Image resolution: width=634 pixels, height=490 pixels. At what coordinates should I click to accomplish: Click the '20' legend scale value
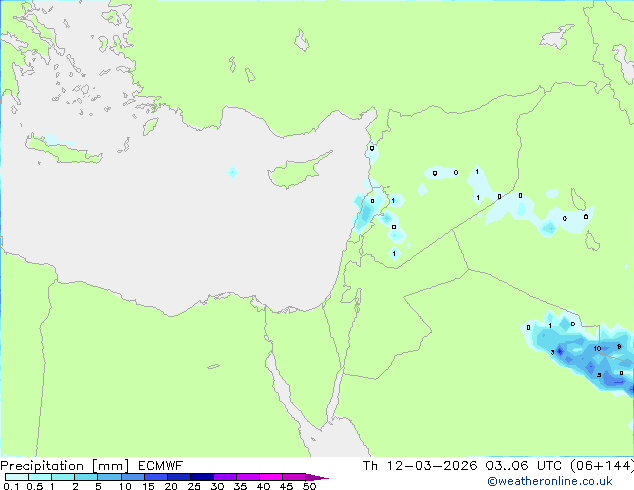[x=171, y=486]
